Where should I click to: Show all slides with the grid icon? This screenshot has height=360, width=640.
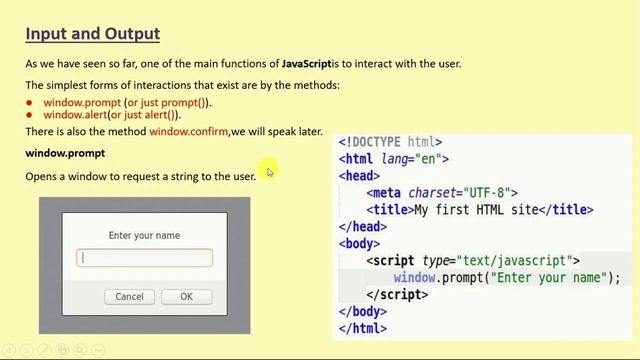click(62, 350)
